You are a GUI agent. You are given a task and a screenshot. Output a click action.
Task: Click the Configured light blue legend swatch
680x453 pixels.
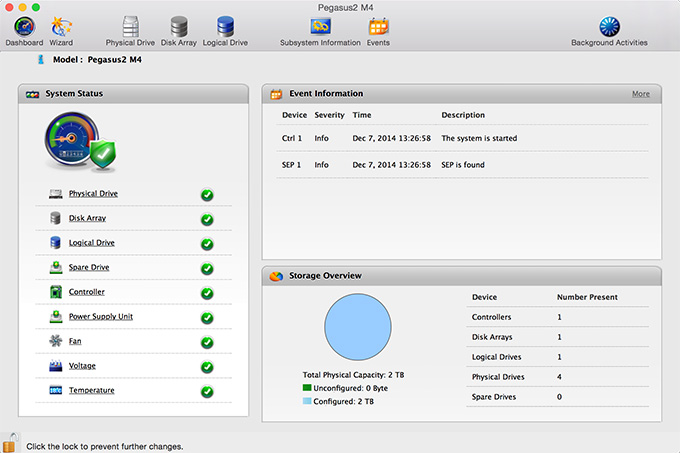[307, 401]
